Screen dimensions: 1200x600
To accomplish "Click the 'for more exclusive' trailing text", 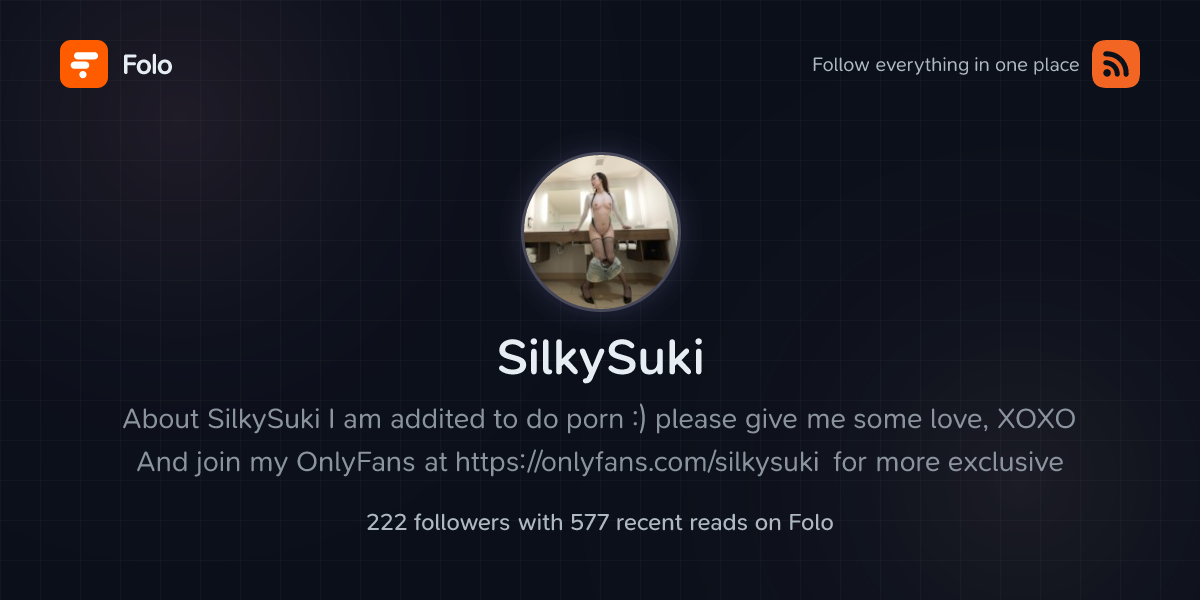I will (x=948, y=462).
